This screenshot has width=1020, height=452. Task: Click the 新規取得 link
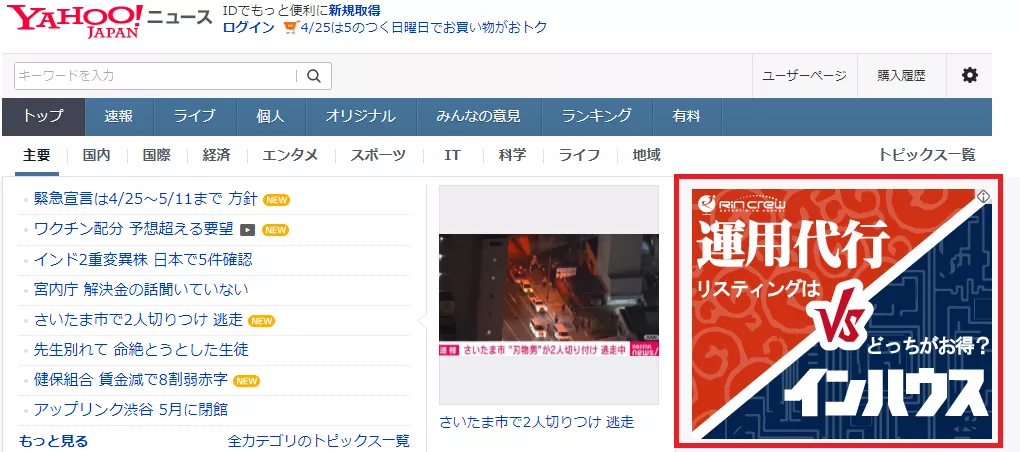pyautogui.click(x=355, y=10)
